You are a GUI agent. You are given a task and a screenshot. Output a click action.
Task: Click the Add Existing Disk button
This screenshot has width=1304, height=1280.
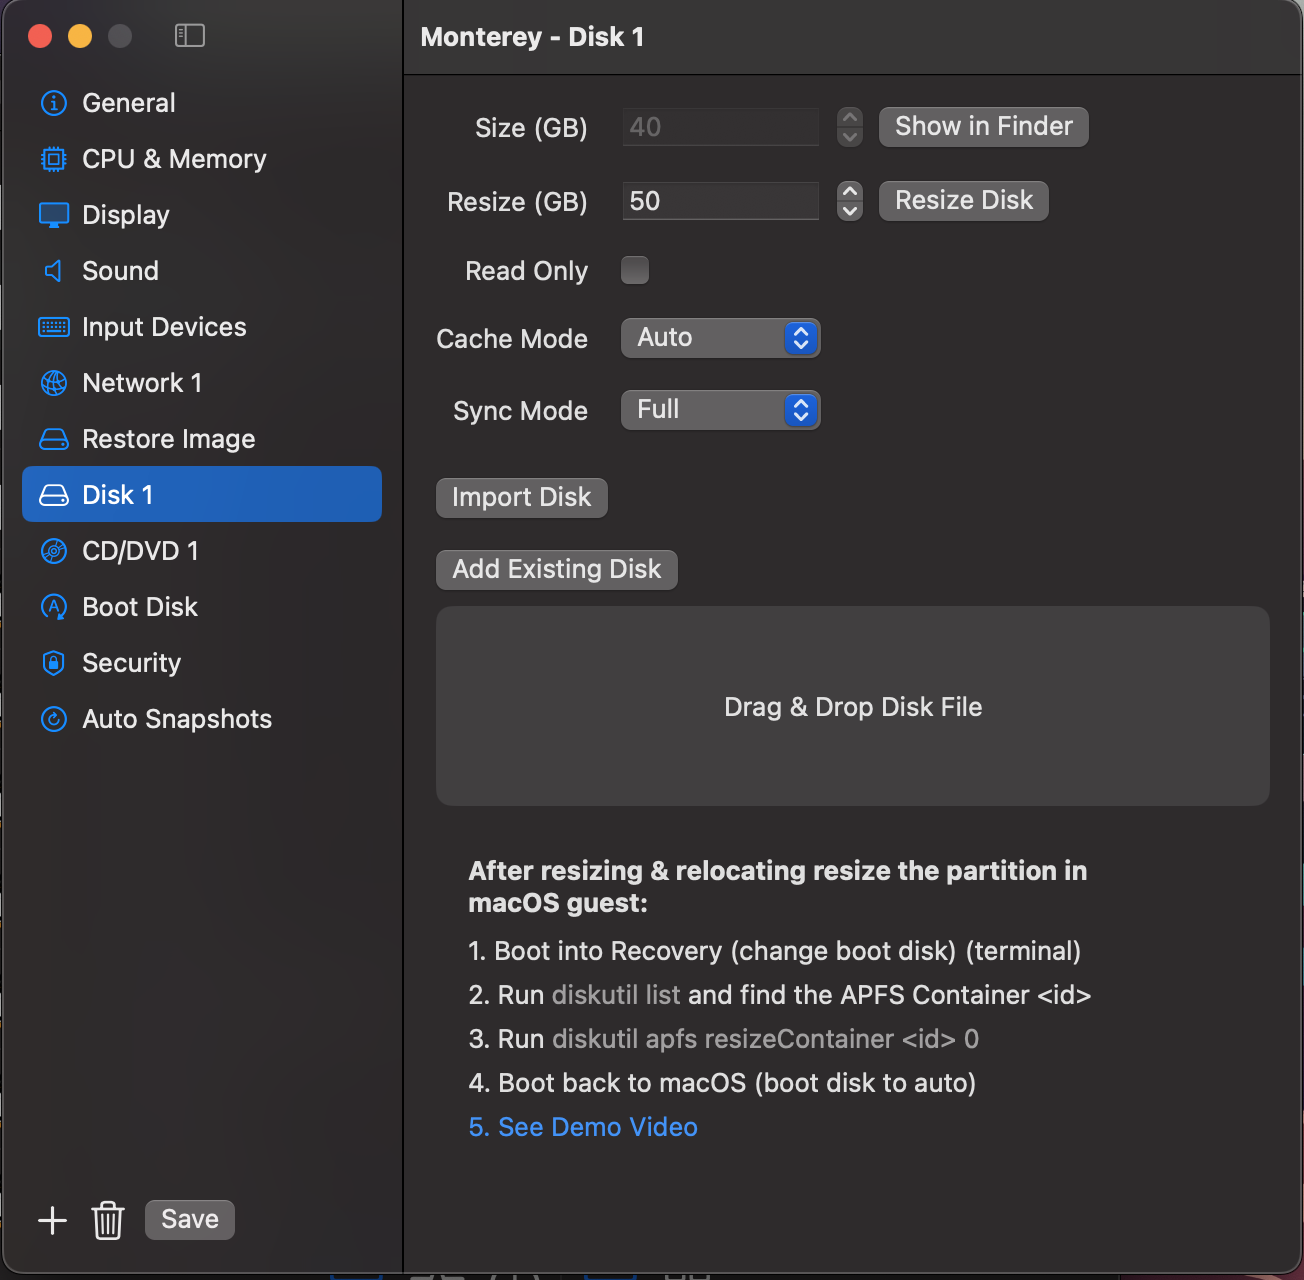coord(557,570)
